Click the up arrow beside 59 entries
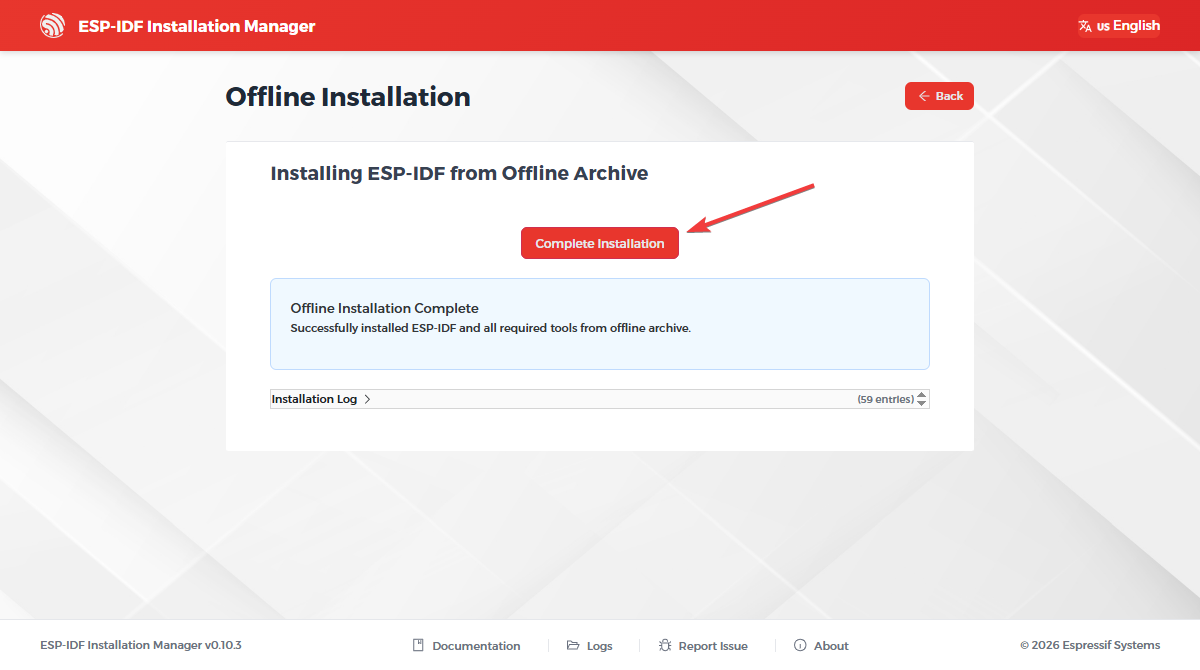This screenshot has height=670, width=1200. pyautogui.click(x=922, y=395)
